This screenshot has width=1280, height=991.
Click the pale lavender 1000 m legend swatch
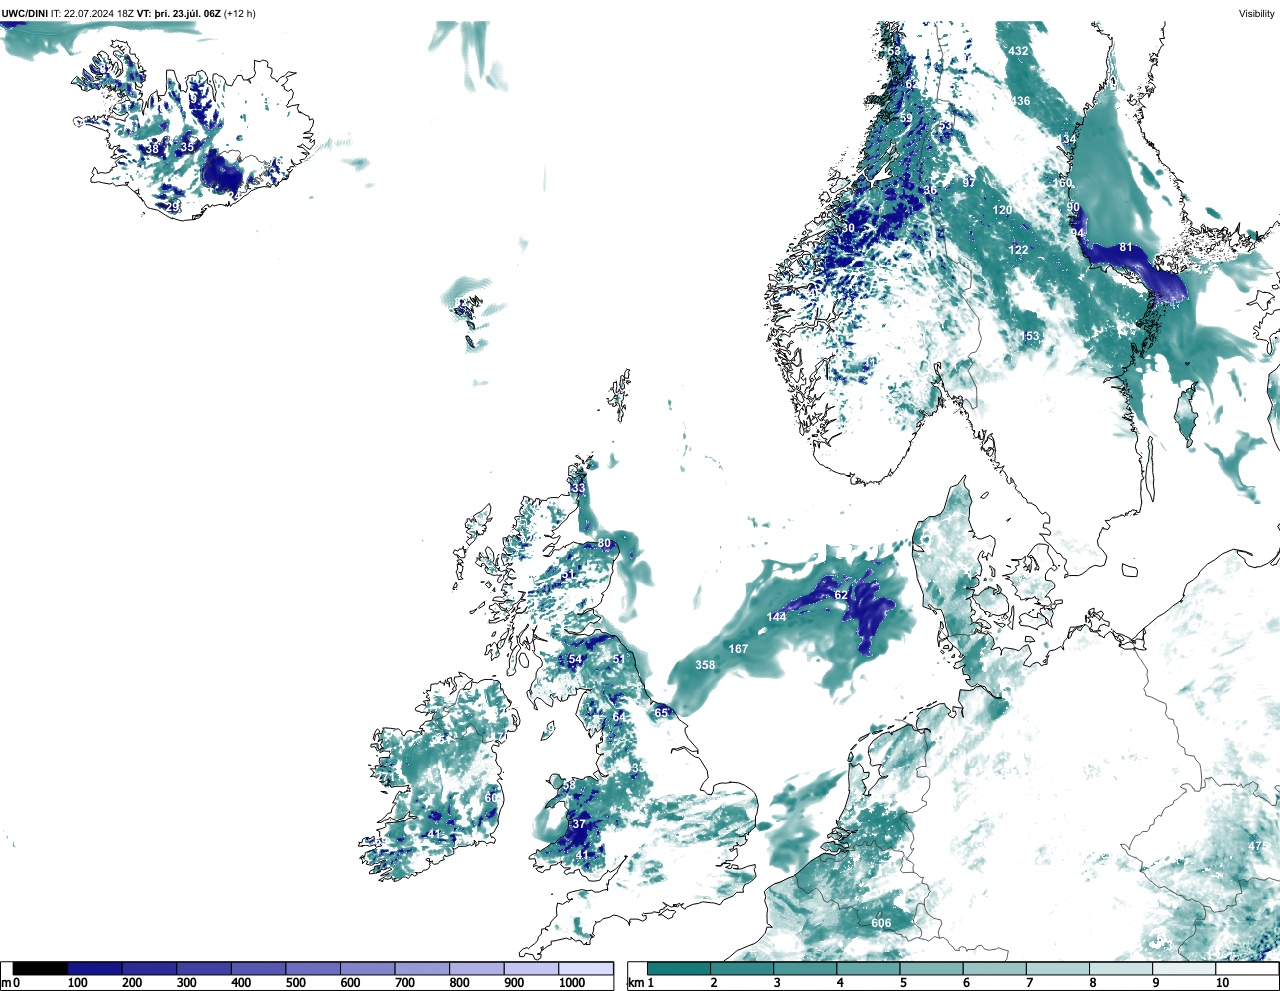[585, 968]
